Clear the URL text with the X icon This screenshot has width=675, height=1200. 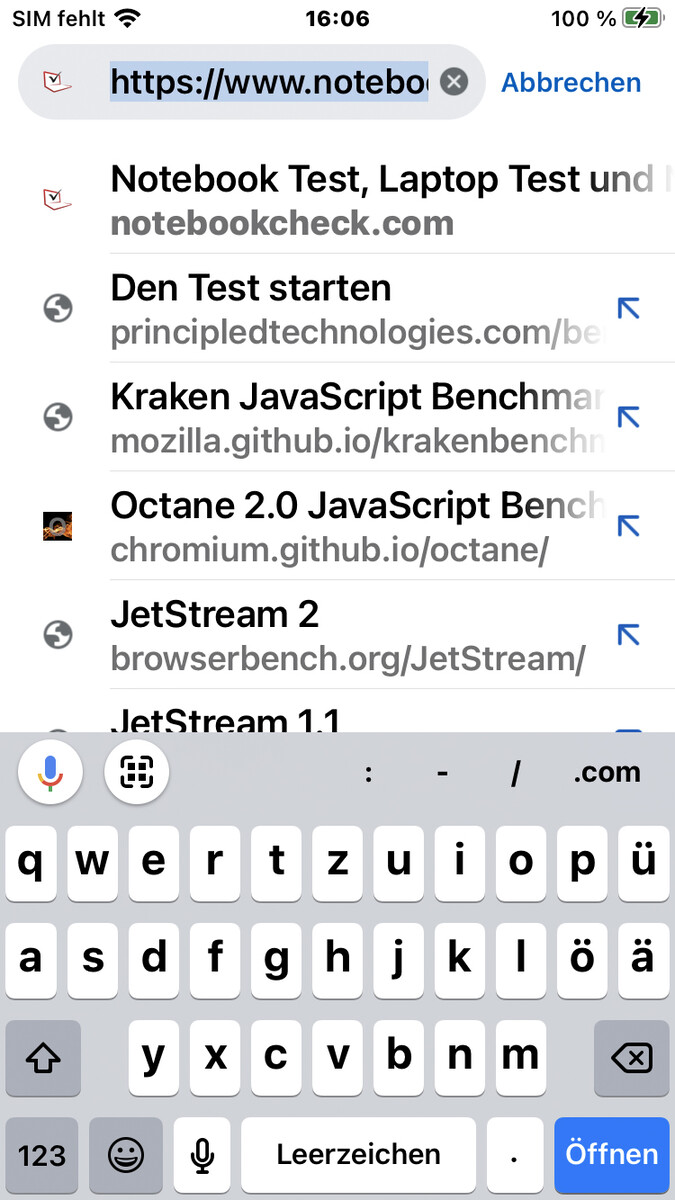[454, 82]
